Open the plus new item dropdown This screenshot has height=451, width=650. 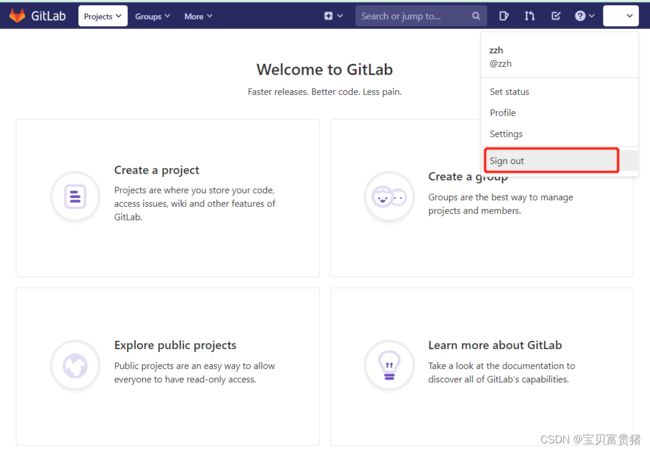point(333,16)
